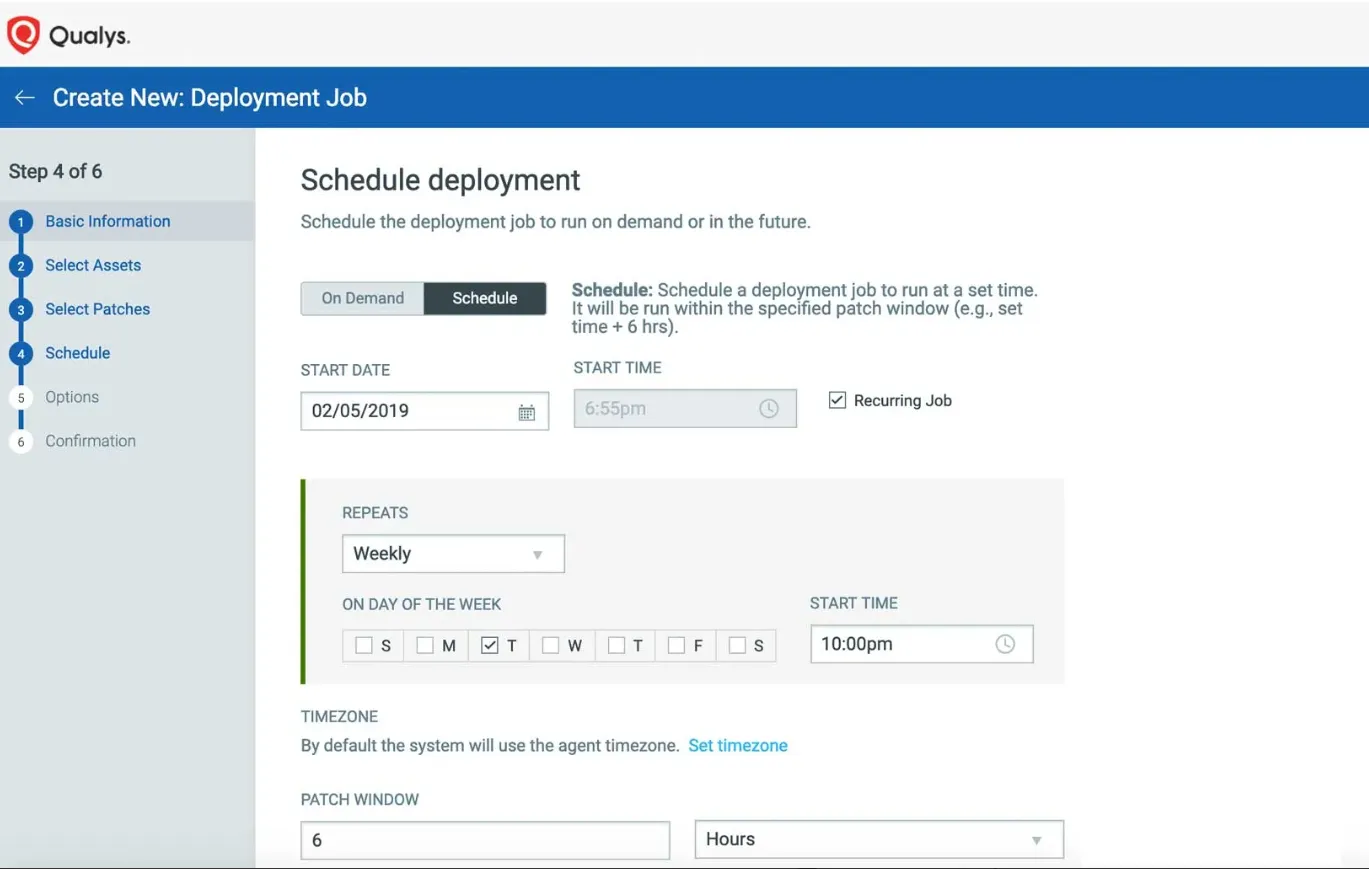Uncheck the Recurring Job checkbox
The height and width of the screenshot is (869, 1369).
(x=837, y=400)
